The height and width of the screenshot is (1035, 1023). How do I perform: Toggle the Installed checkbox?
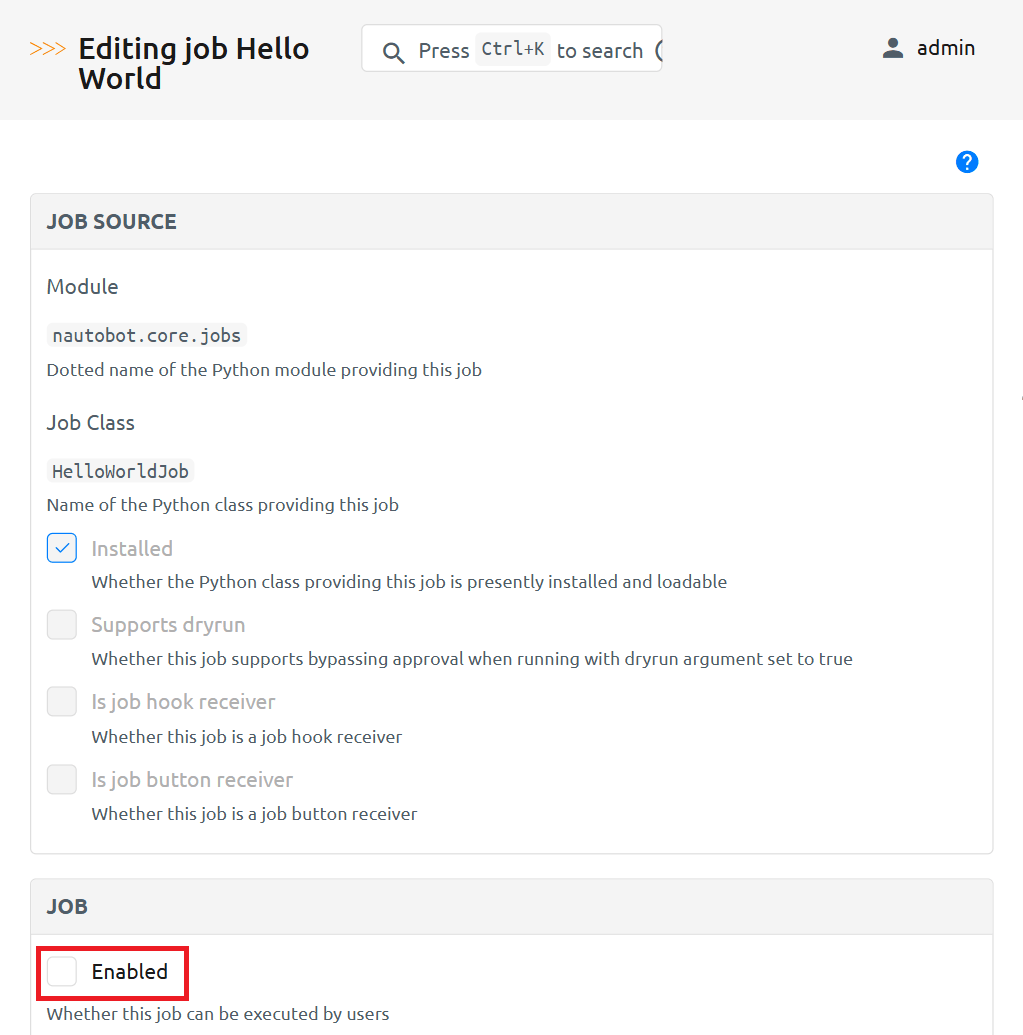click(62, 548)
